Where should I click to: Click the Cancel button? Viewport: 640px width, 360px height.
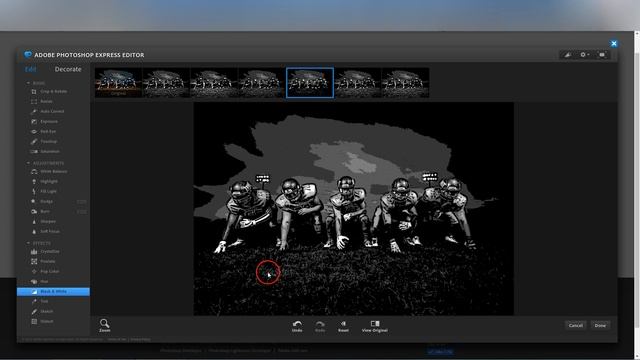576,325
